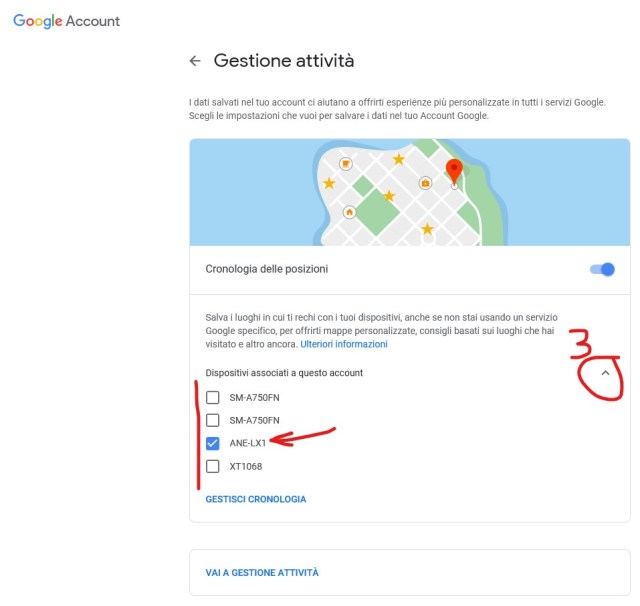The image size is (640, 606).
Task: Click the bottom-most star on the map
Action: pyautogui.click(x=428, y=229)
